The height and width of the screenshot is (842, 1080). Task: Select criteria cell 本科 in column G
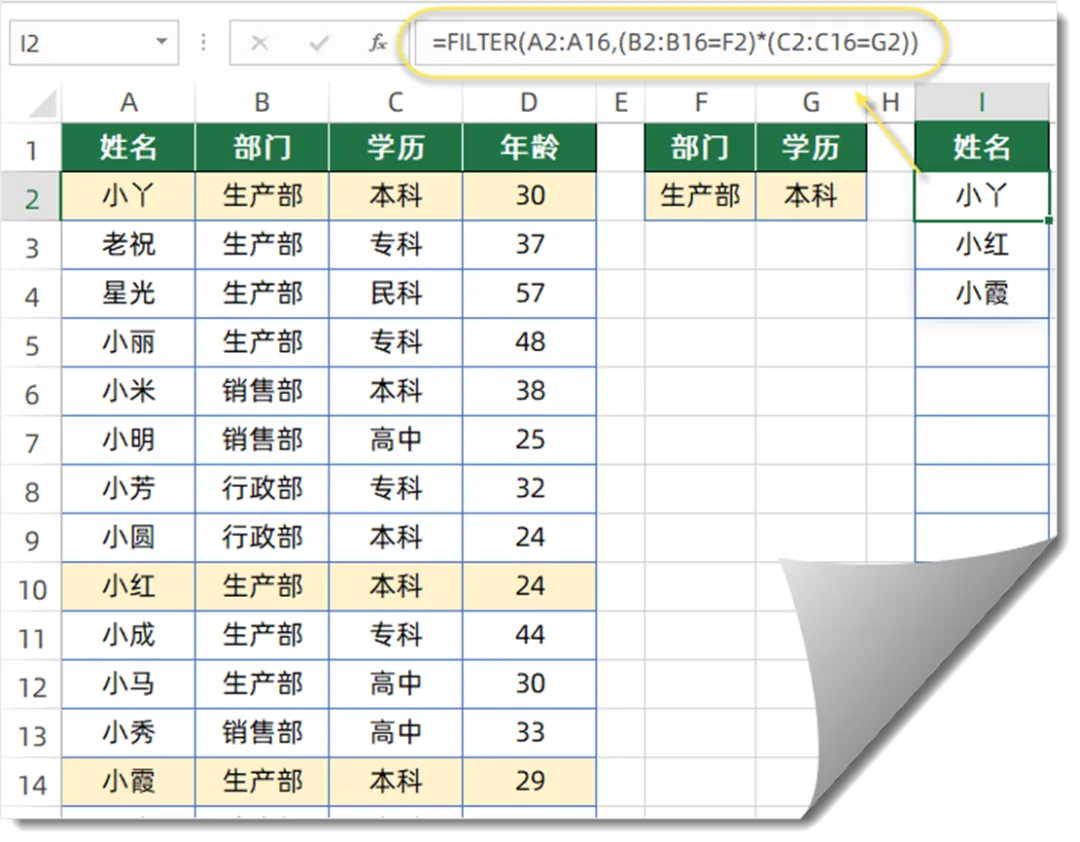[811, 196]
